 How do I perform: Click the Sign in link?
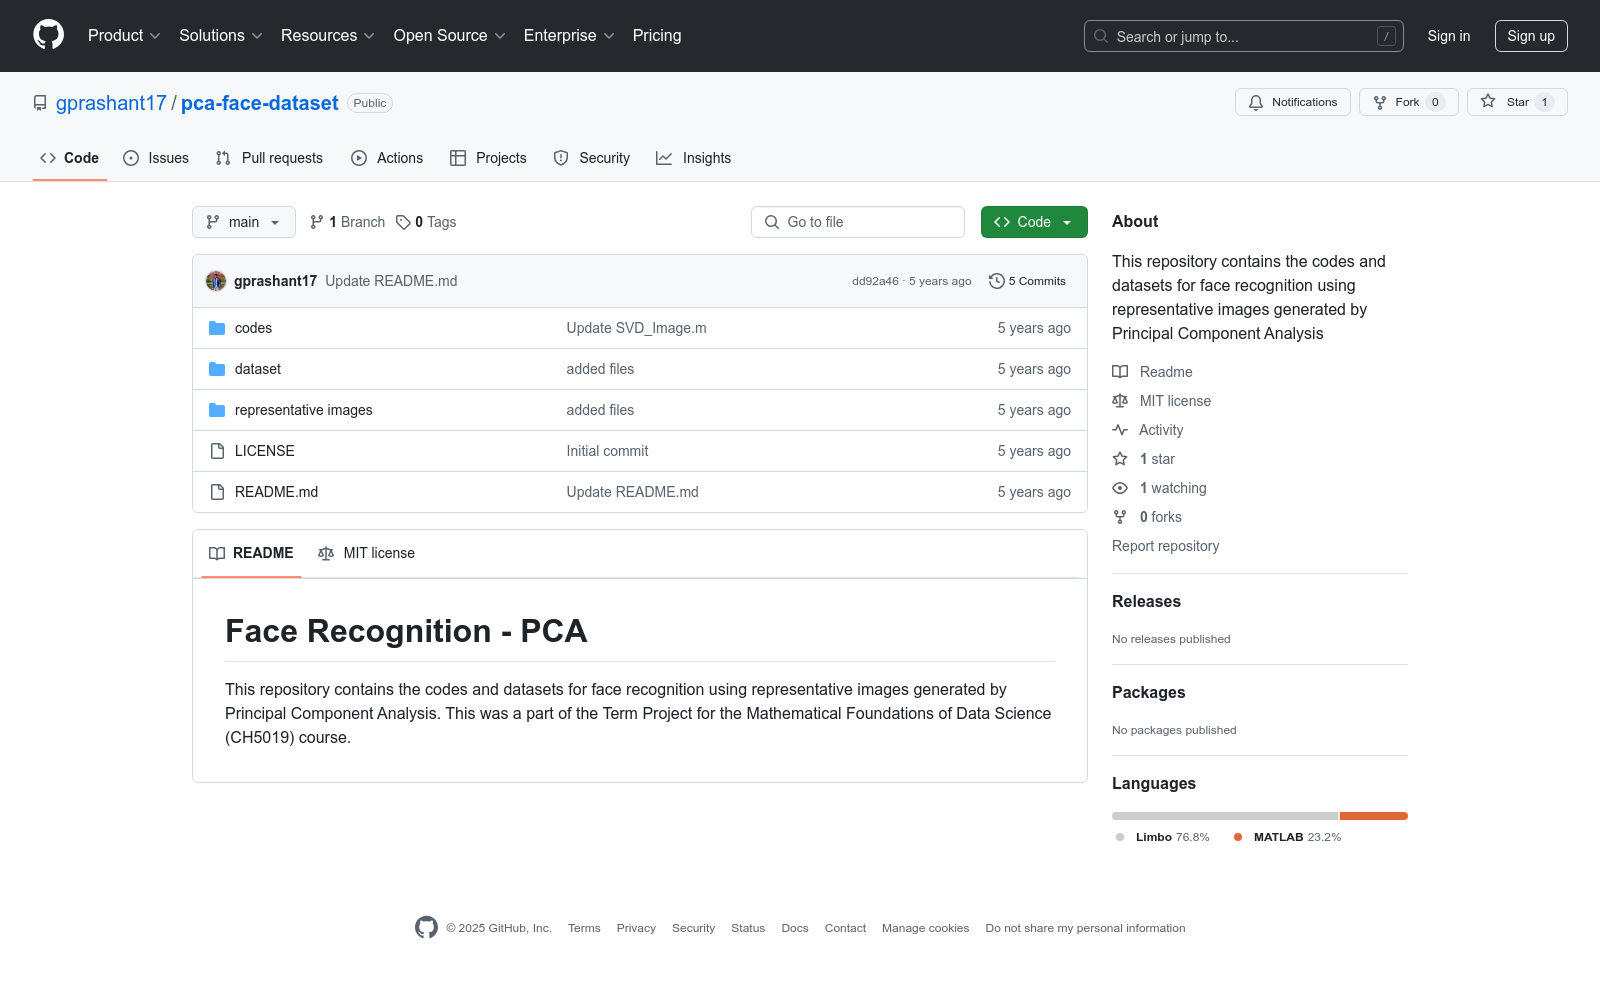click(1449, 36)
